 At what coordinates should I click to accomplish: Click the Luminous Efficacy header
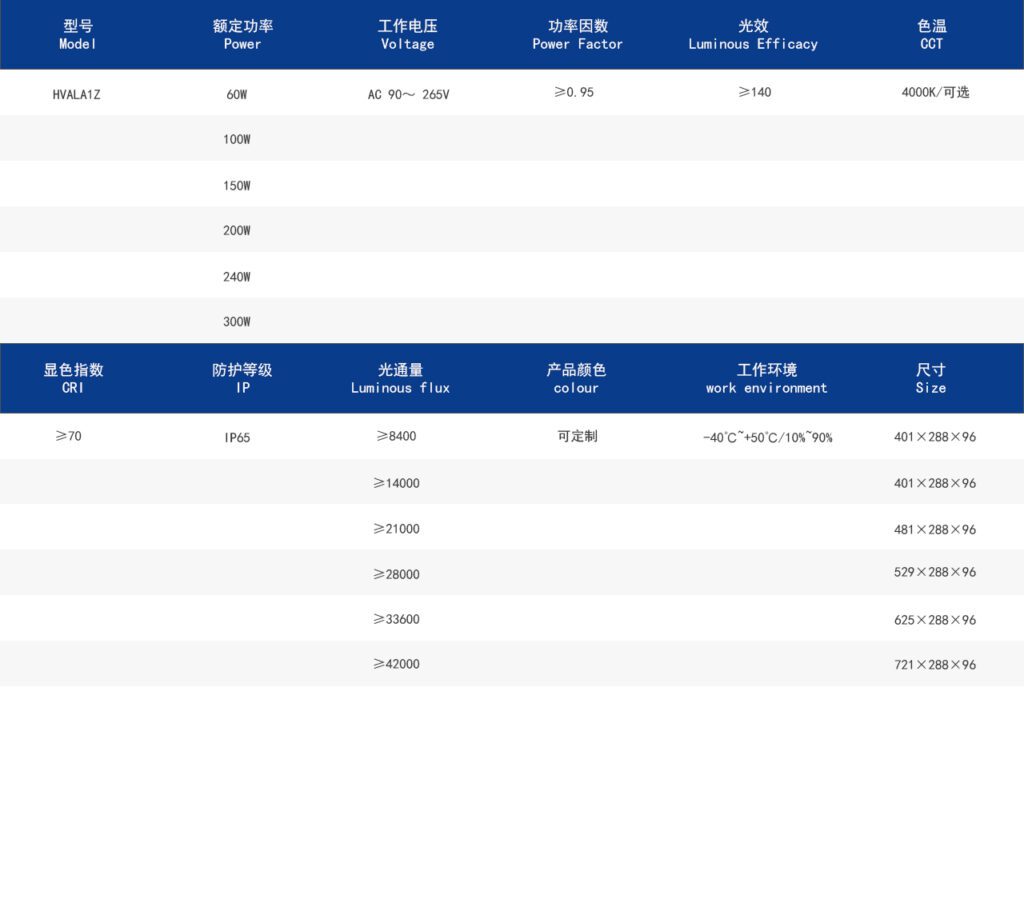point(752,35)
